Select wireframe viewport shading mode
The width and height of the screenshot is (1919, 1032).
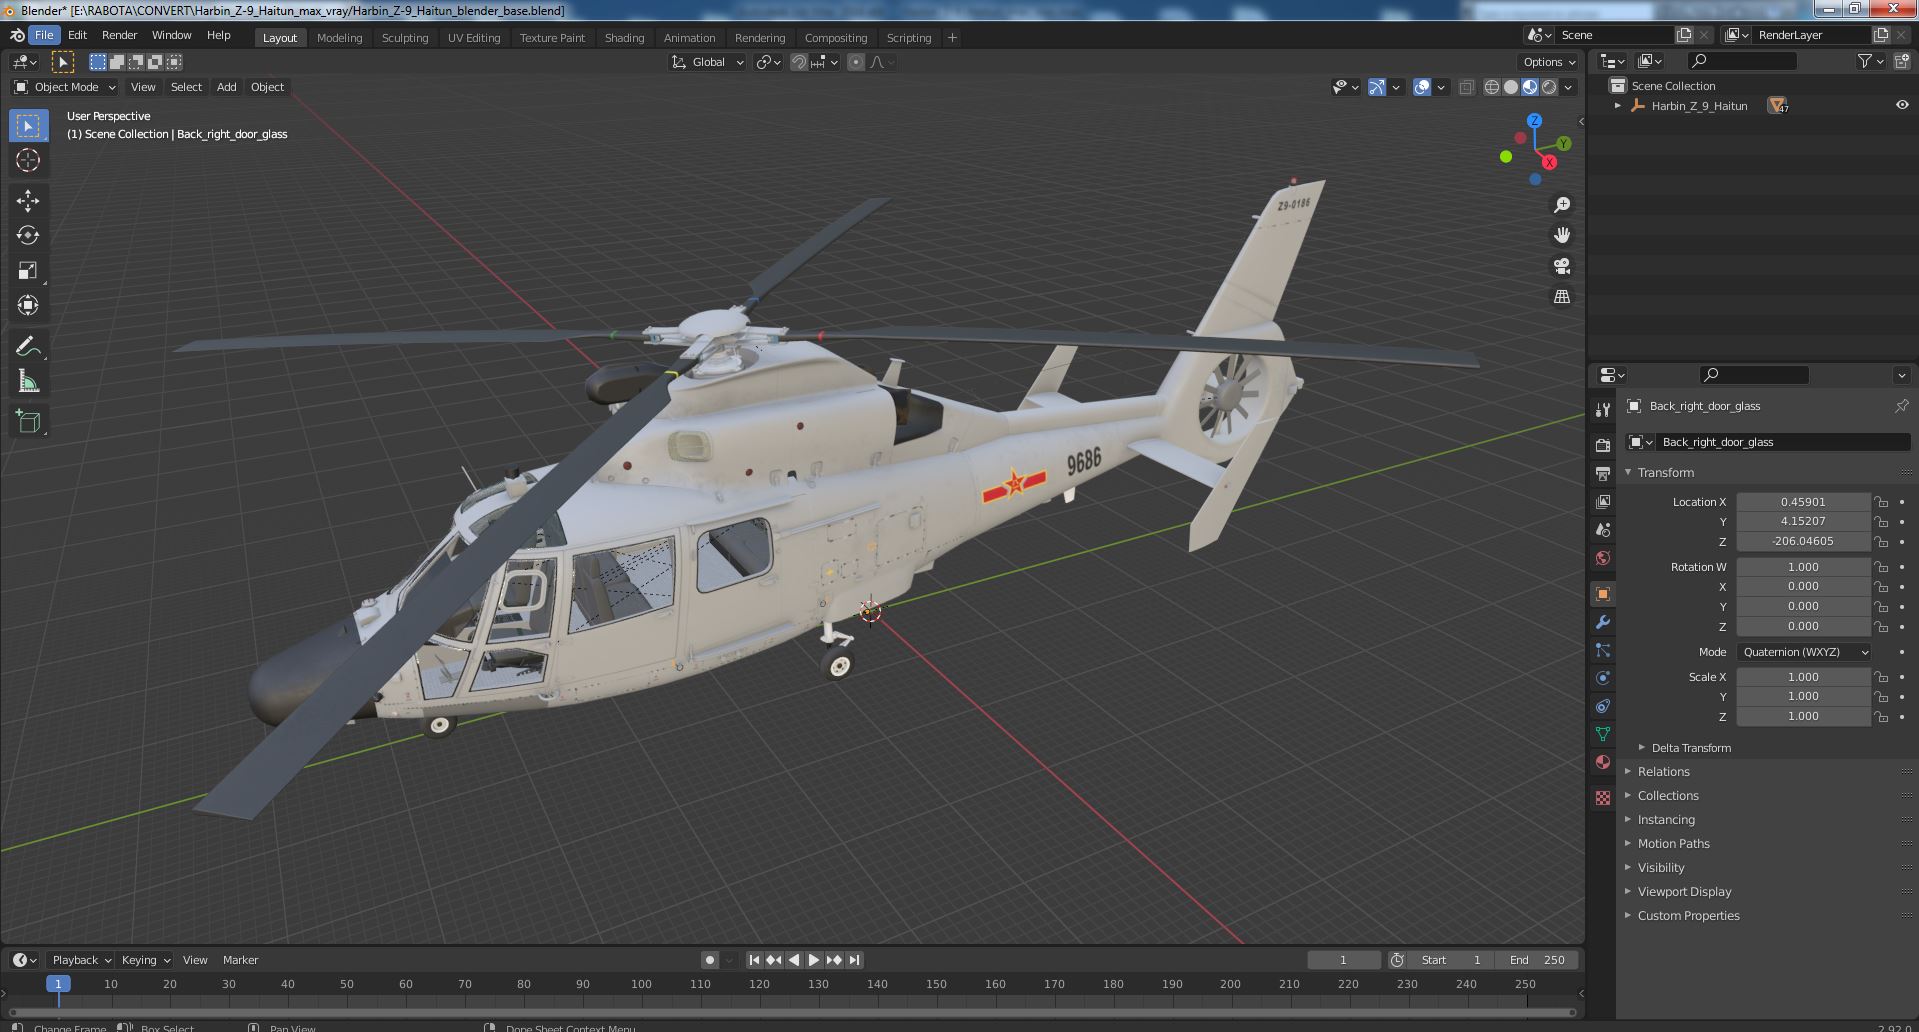pos(1492,87)
